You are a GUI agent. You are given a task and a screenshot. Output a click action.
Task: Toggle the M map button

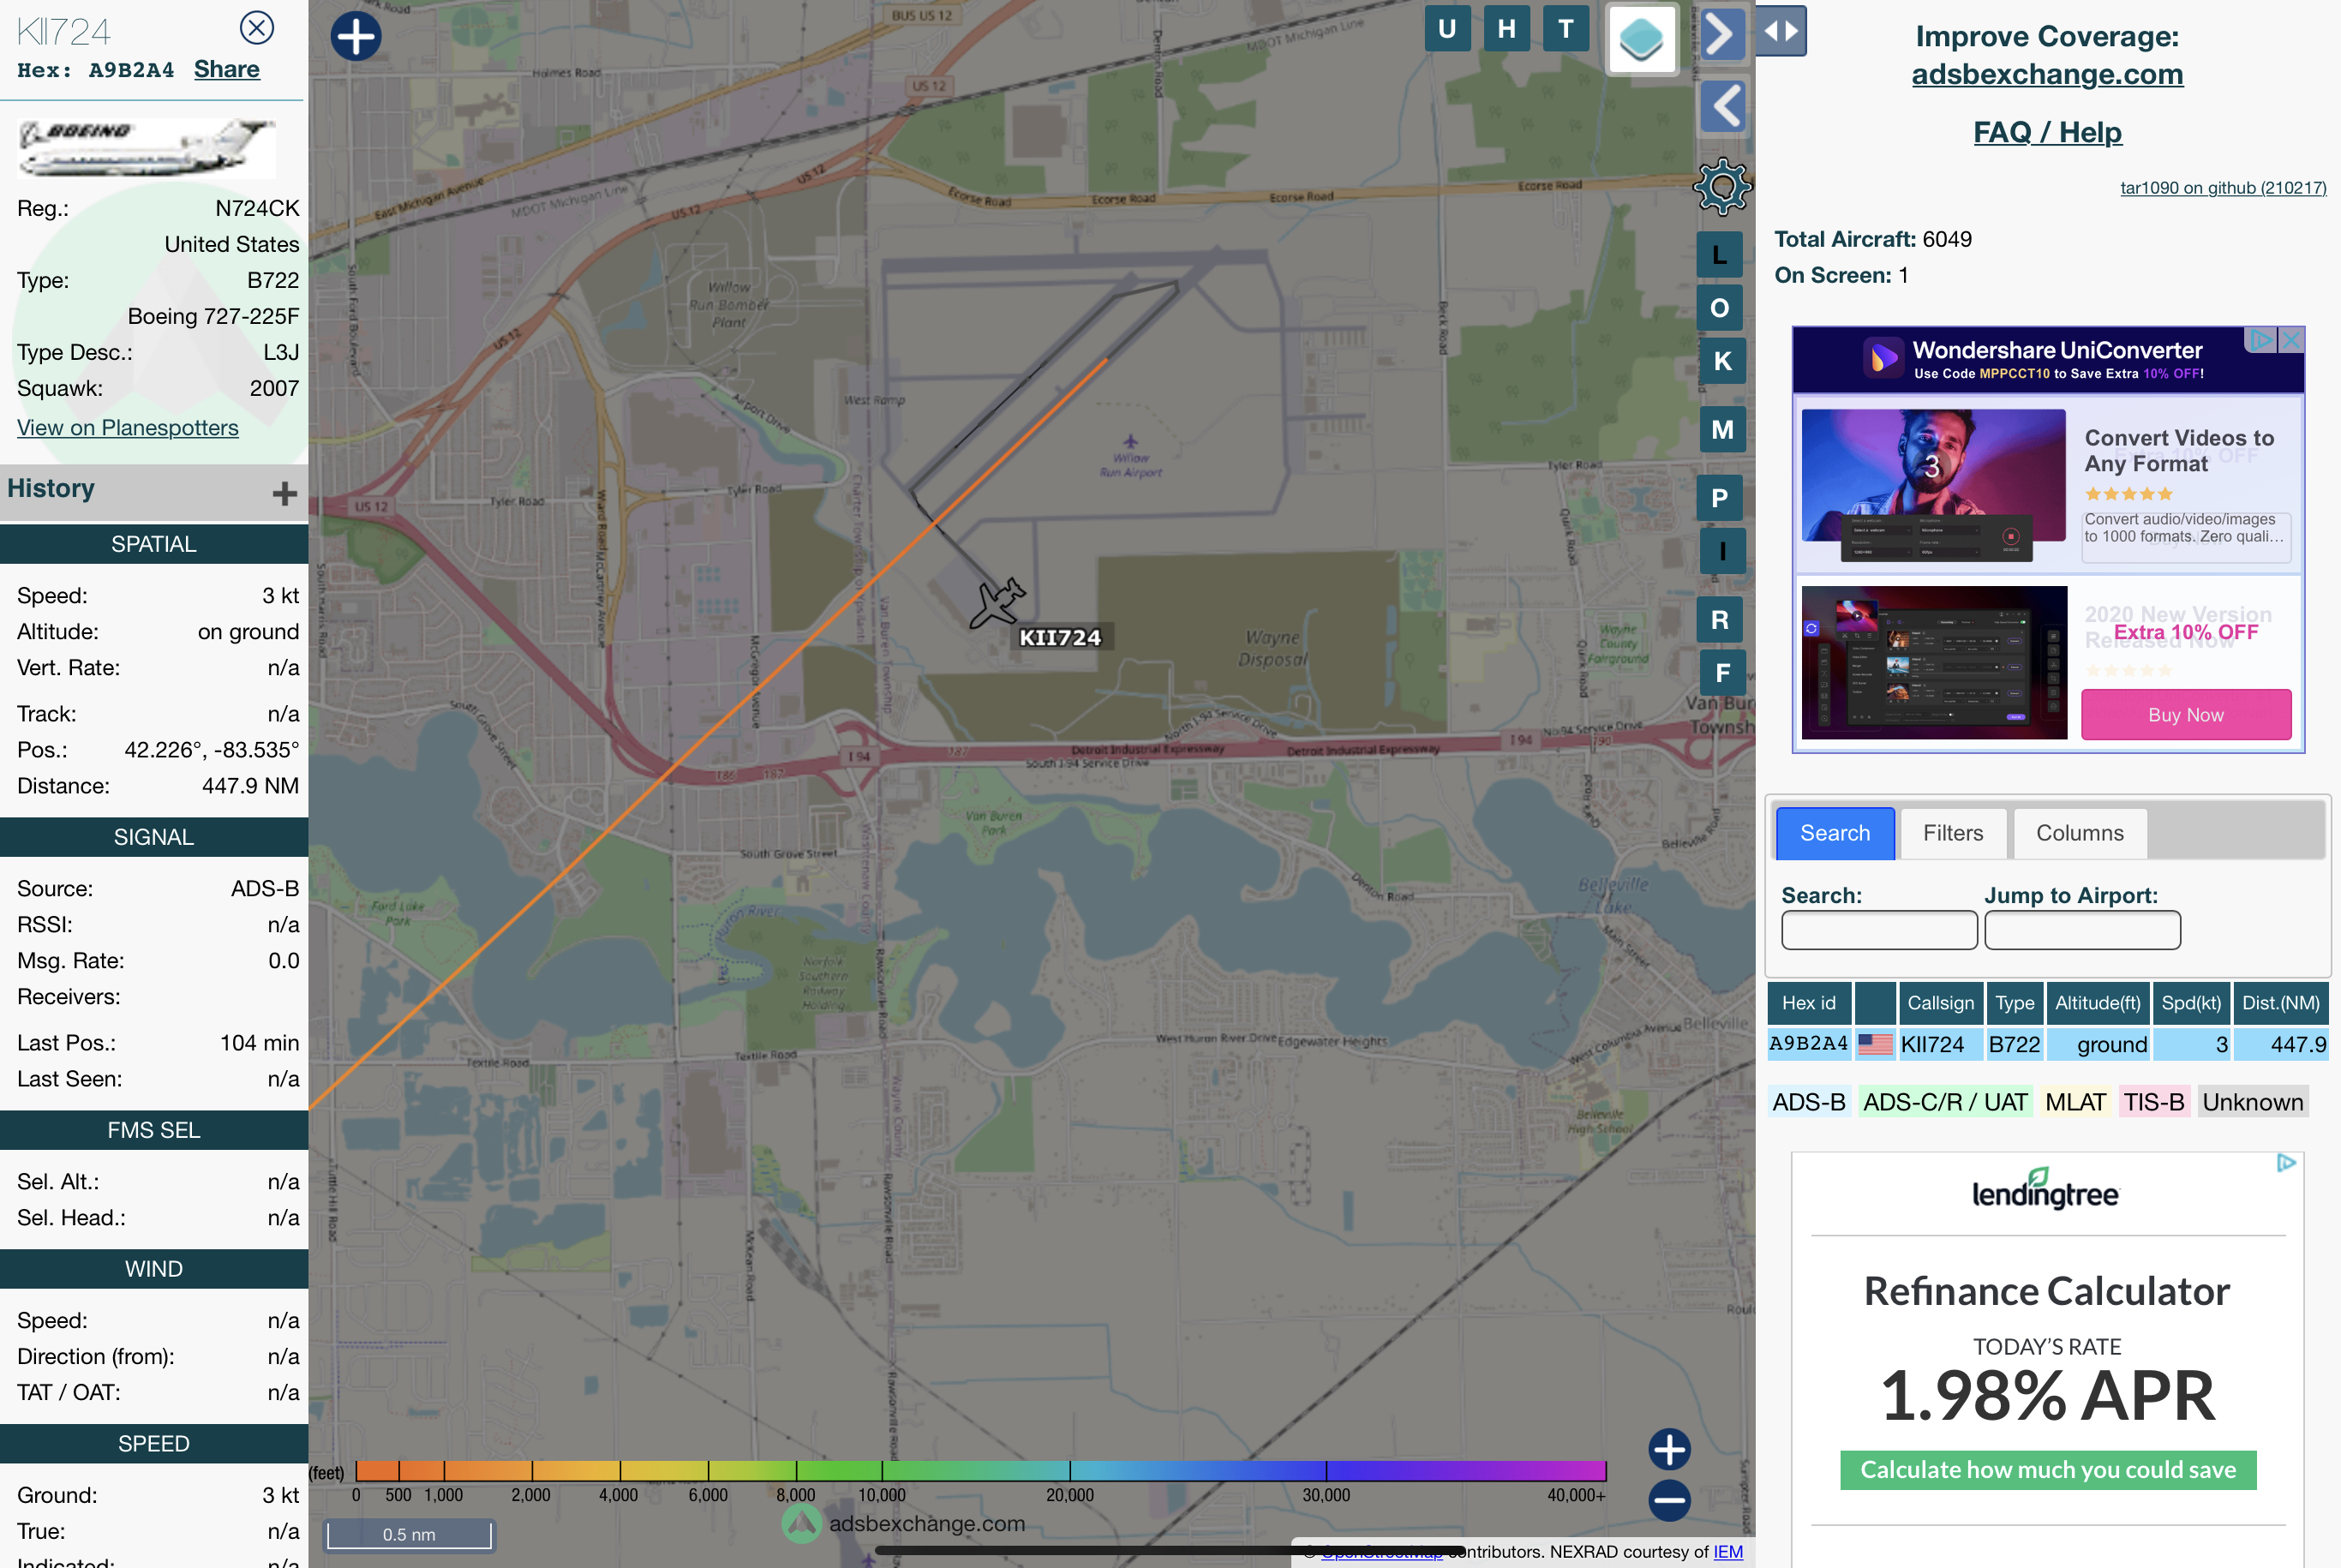1722,430
